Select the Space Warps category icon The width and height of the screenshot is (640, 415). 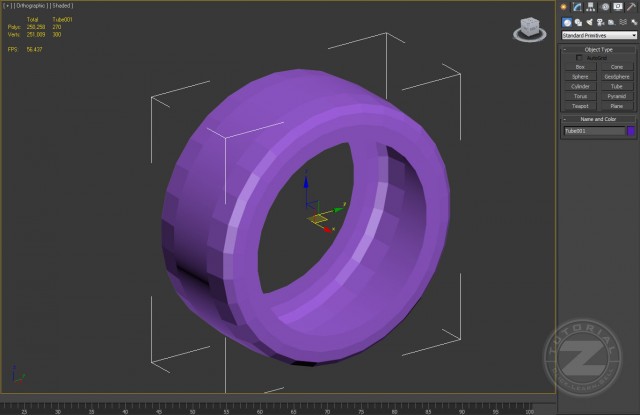tap(623, 22)
